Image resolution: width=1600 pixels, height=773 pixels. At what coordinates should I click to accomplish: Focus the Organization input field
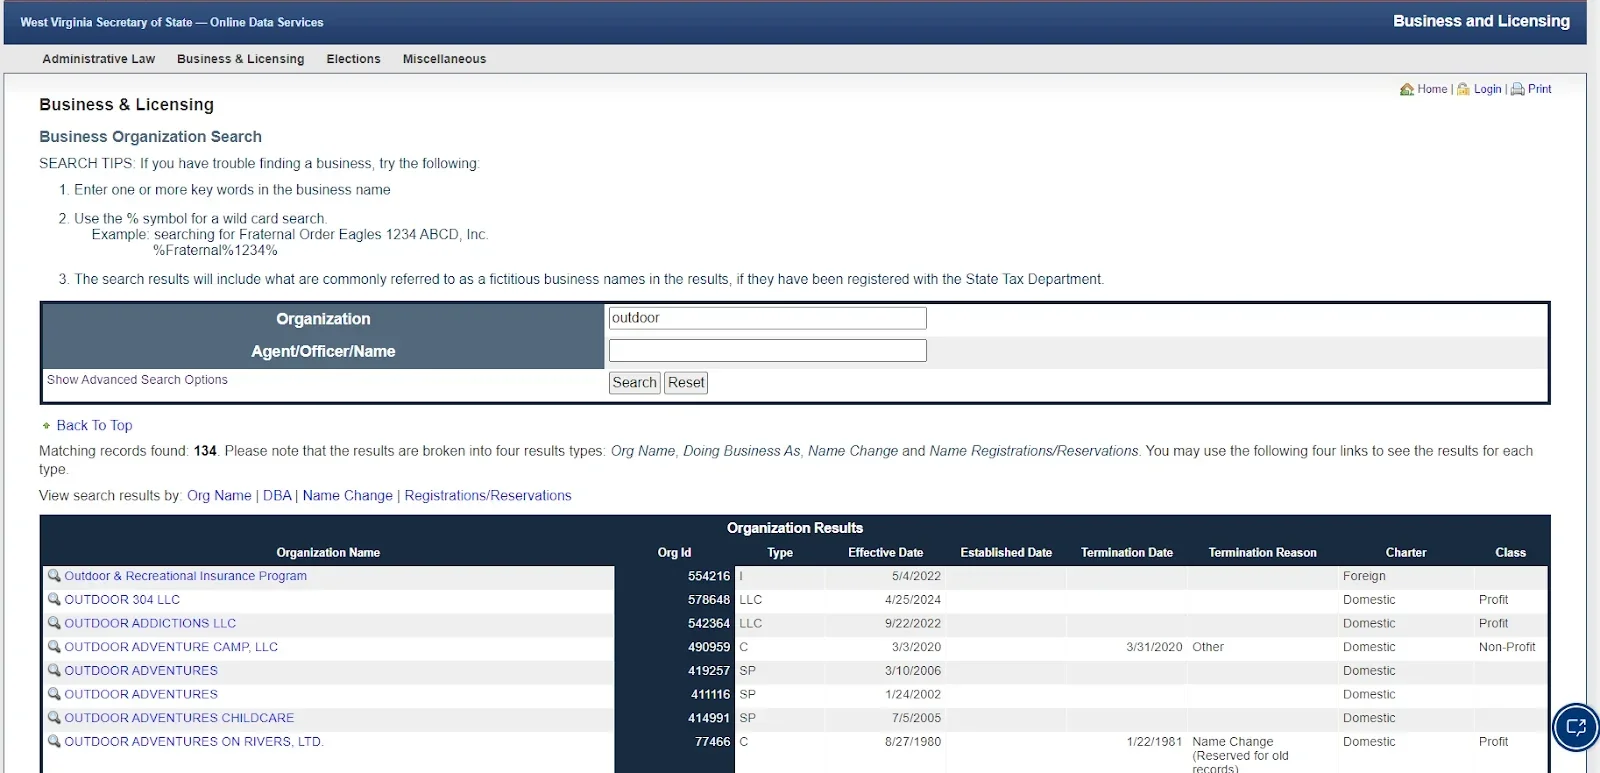coord(768,318)
